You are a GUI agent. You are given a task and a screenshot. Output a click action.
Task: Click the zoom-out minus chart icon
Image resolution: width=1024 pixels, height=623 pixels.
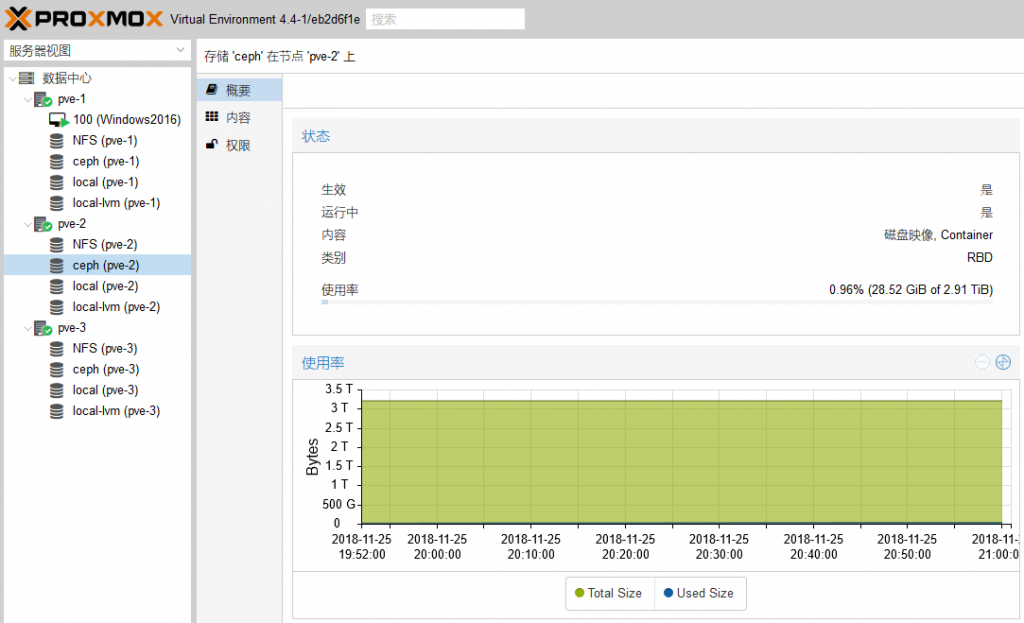pyautogui.click(x=982, y=362)
